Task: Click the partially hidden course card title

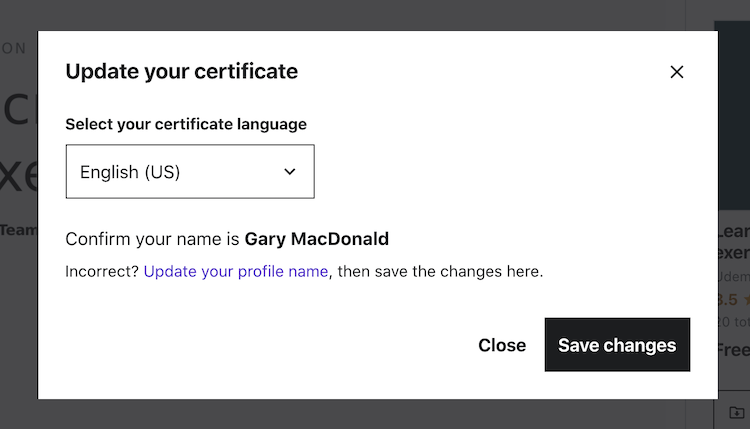Action: point(733,240)
